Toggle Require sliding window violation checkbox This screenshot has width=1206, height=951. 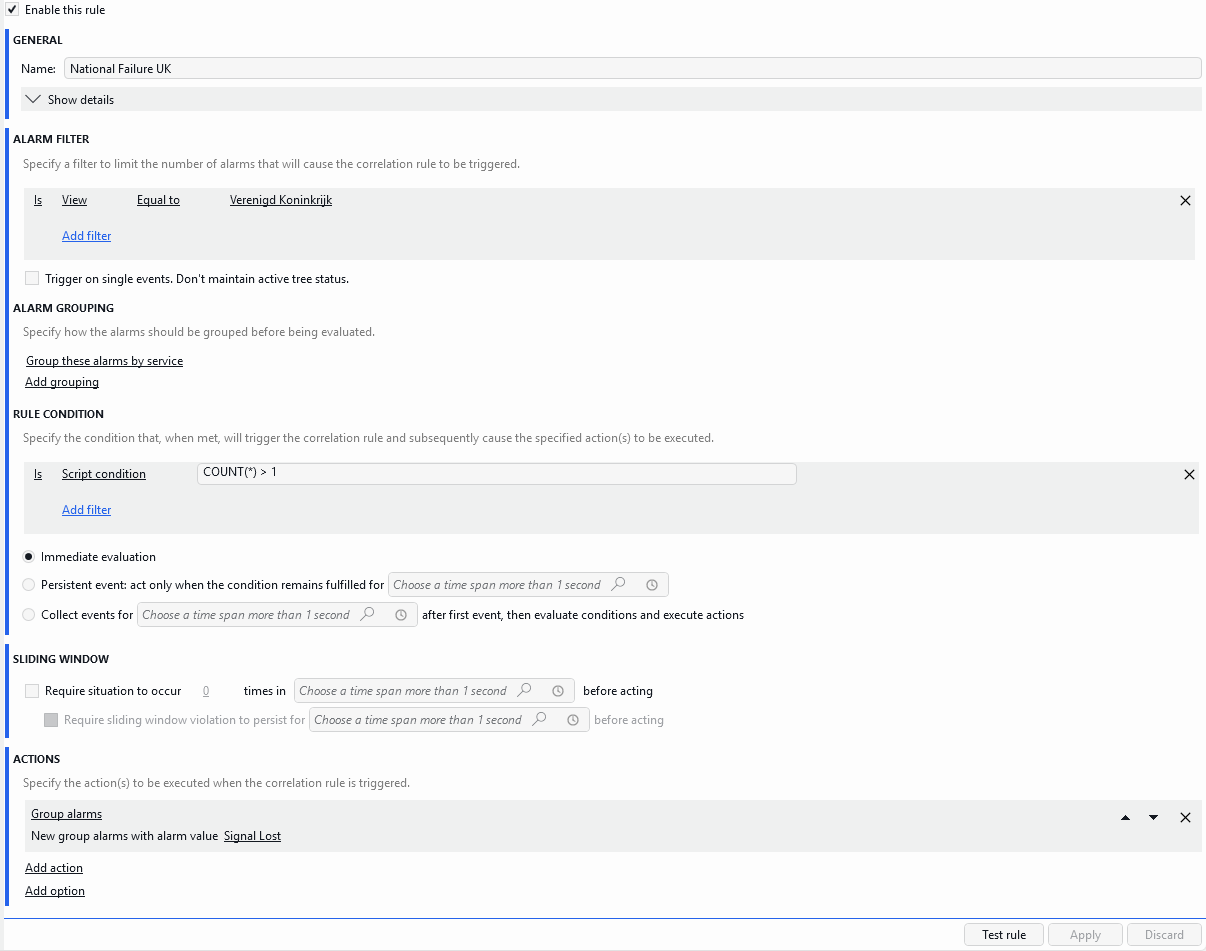[x=51, y=720]
